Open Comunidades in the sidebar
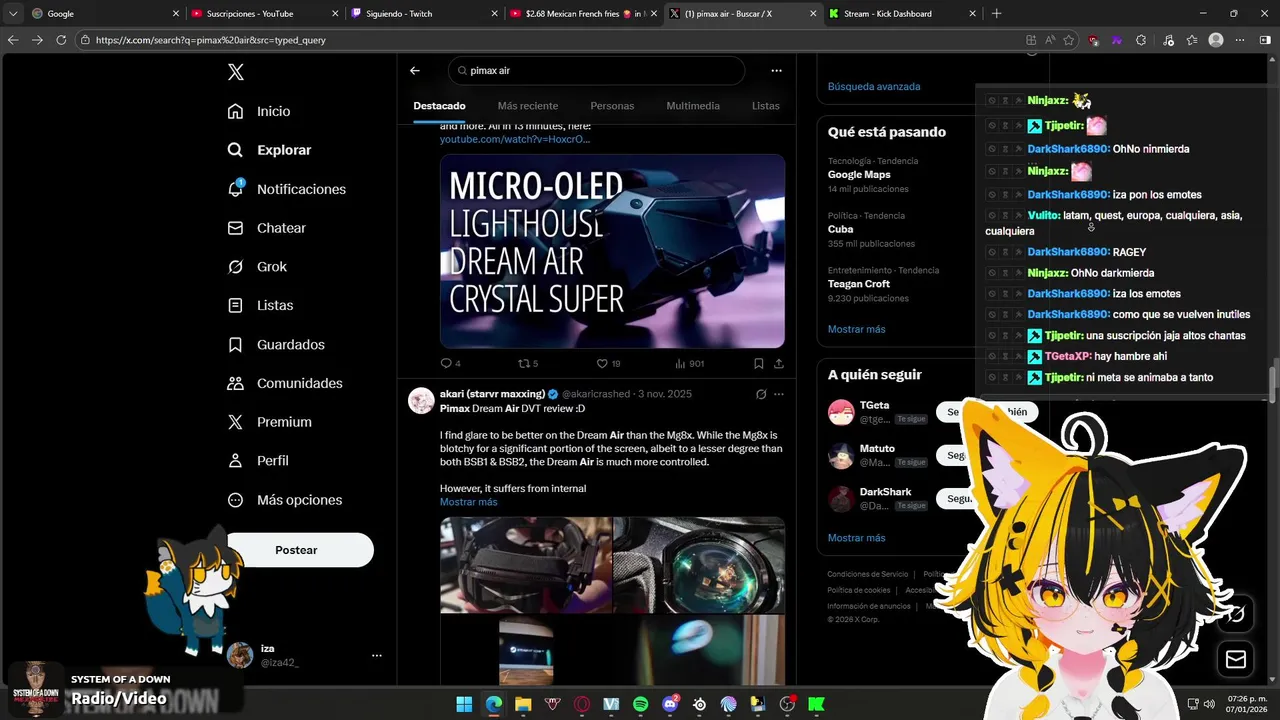This screenshot has height=720, width=1280. tap(284, 383)
